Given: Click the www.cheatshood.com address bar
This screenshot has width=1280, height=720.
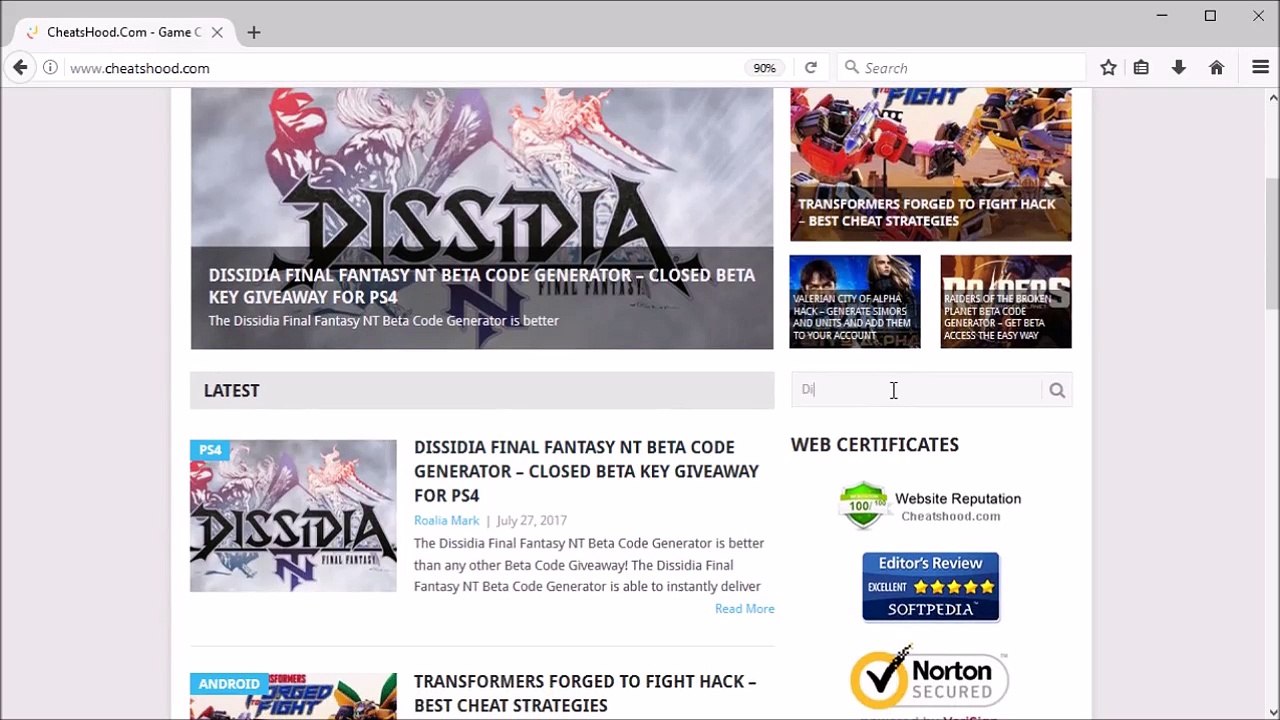Looking at the screenshot, I should [x=400, y=68].
